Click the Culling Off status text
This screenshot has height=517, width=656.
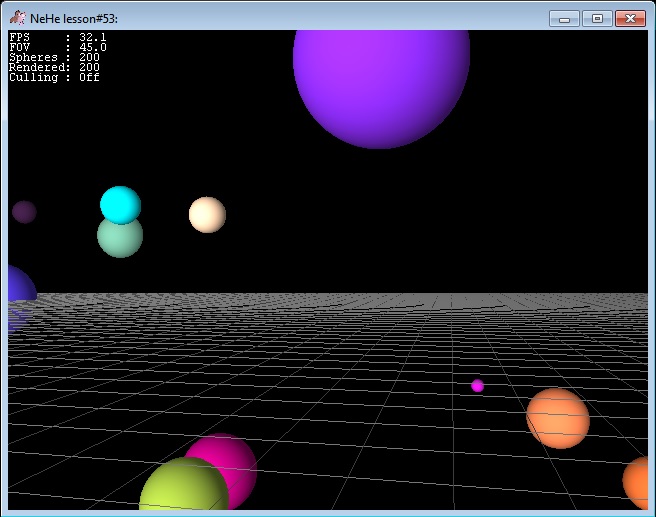pos(55,77)
